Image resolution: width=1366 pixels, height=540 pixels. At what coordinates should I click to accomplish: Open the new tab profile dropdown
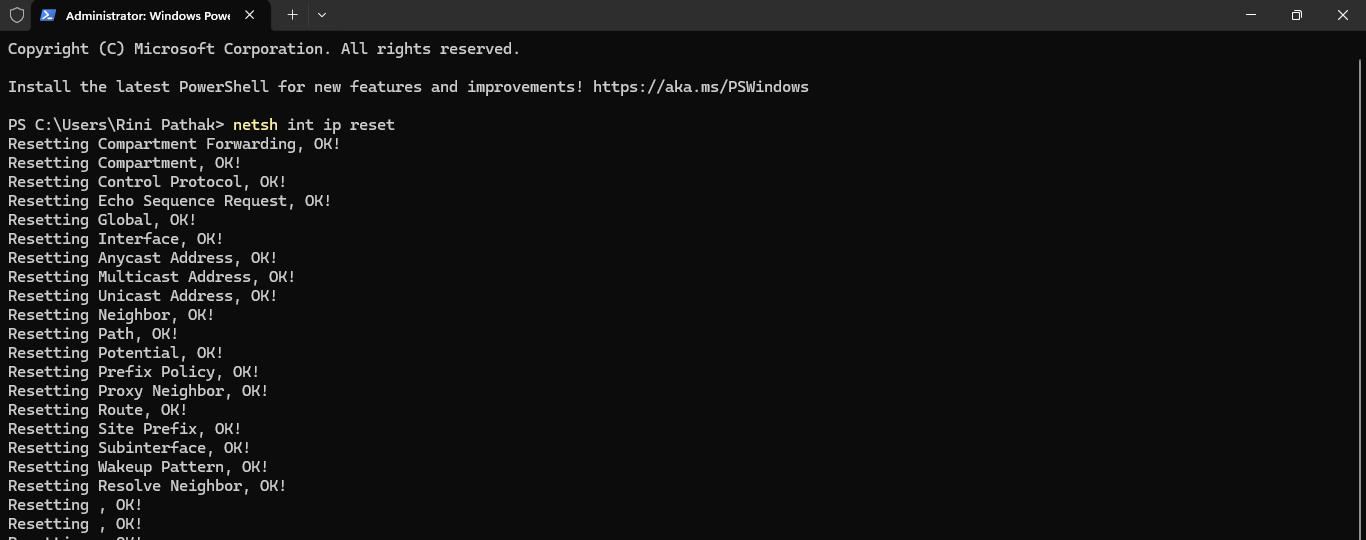click(x=322, y=15)
